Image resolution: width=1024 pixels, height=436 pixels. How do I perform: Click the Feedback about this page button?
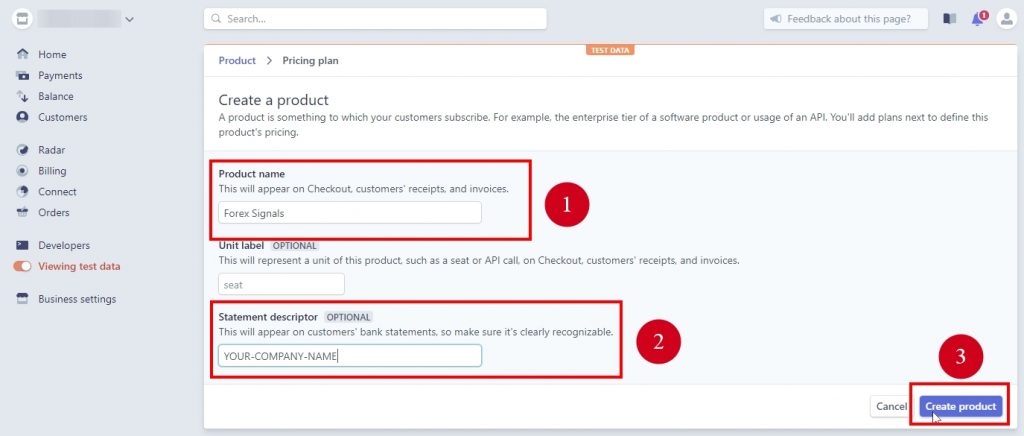tap(846, 19)
